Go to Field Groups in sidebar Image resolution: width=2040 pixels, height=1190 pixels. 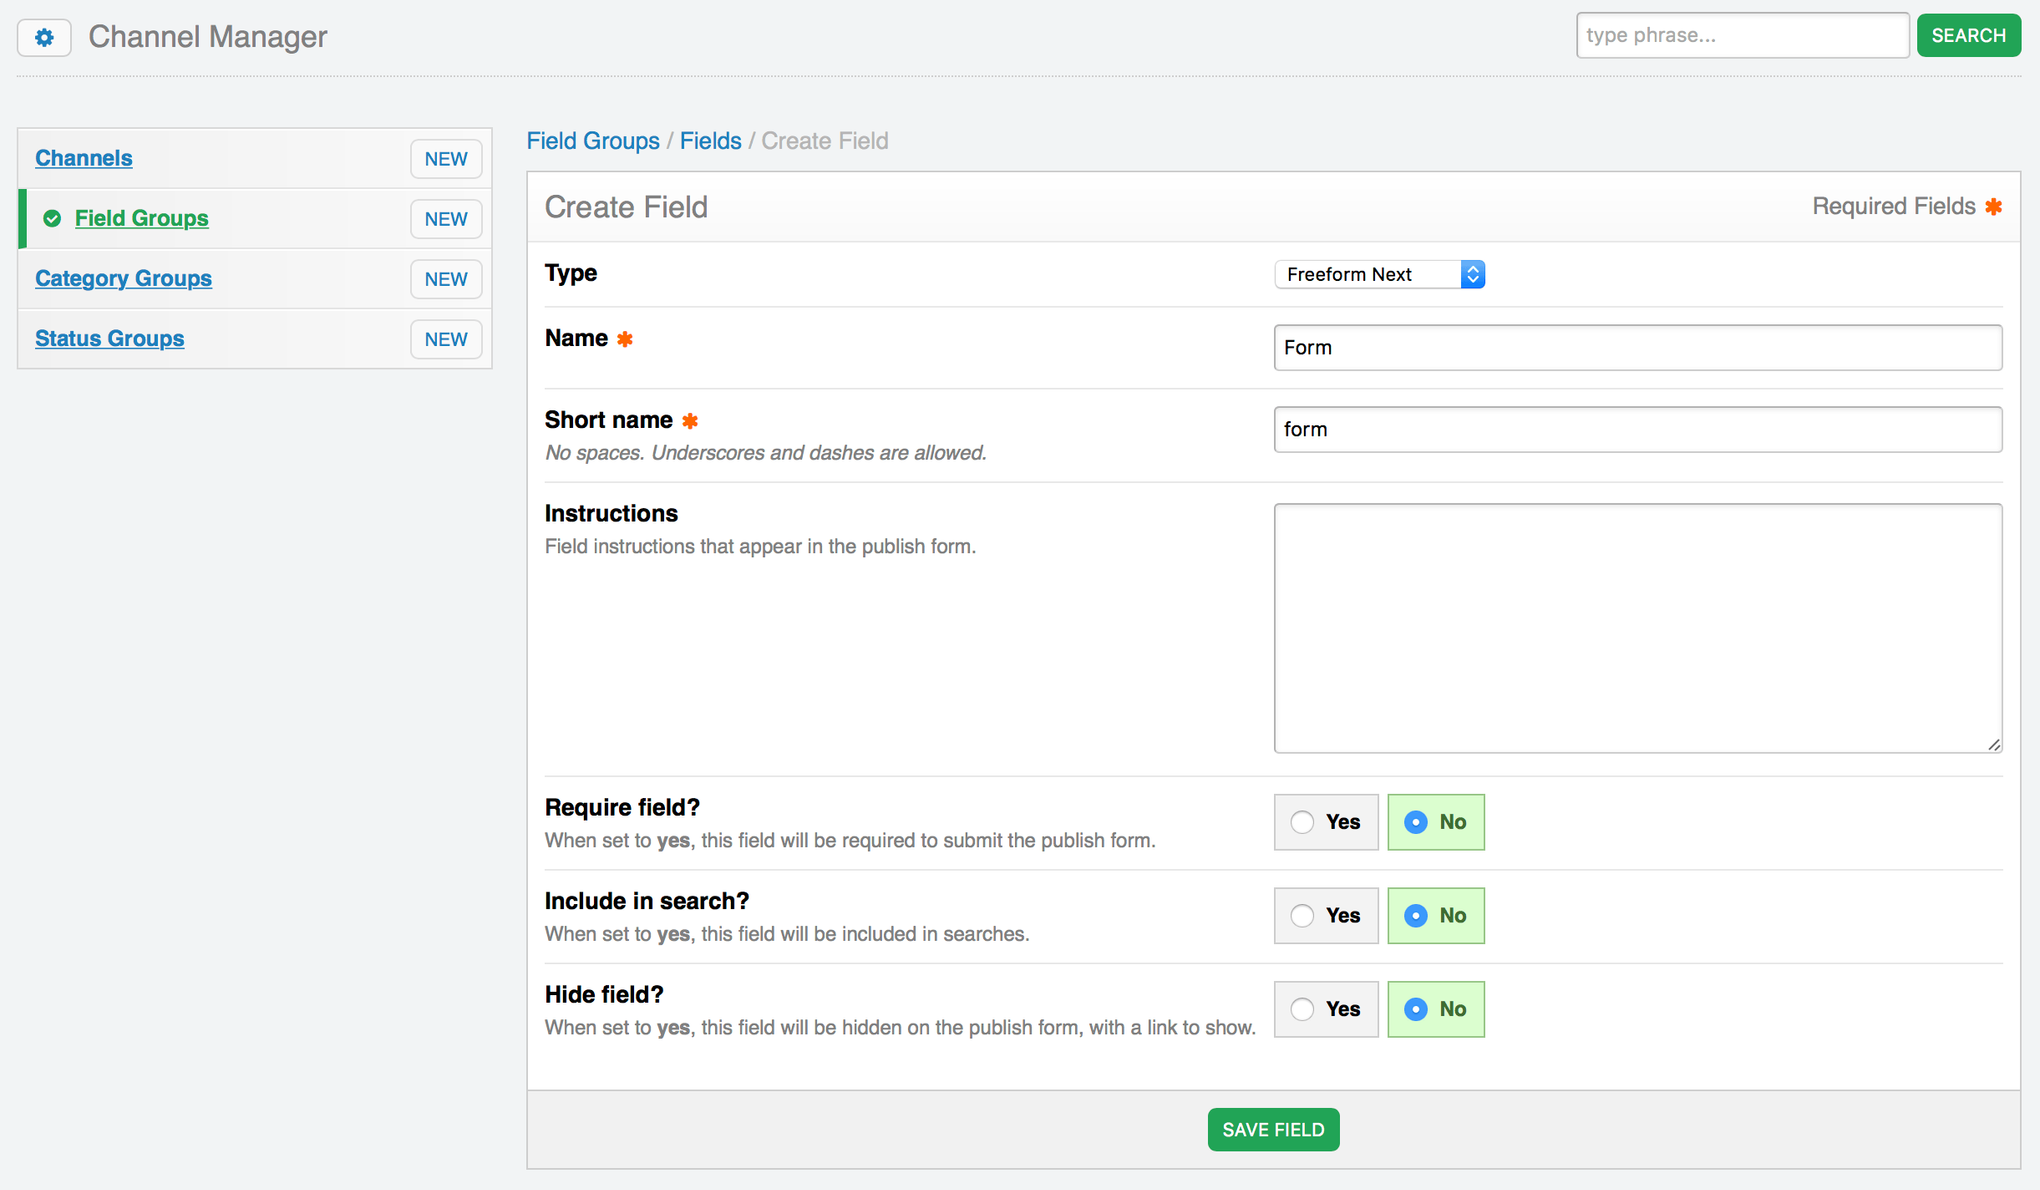[x=141, y=218]
